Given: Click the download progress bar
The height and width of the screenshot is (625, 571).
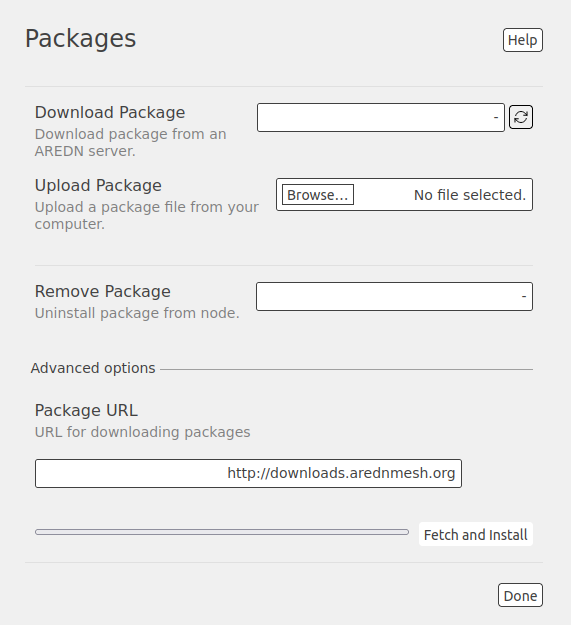Looking at the screenshot, I should (222, 532).
